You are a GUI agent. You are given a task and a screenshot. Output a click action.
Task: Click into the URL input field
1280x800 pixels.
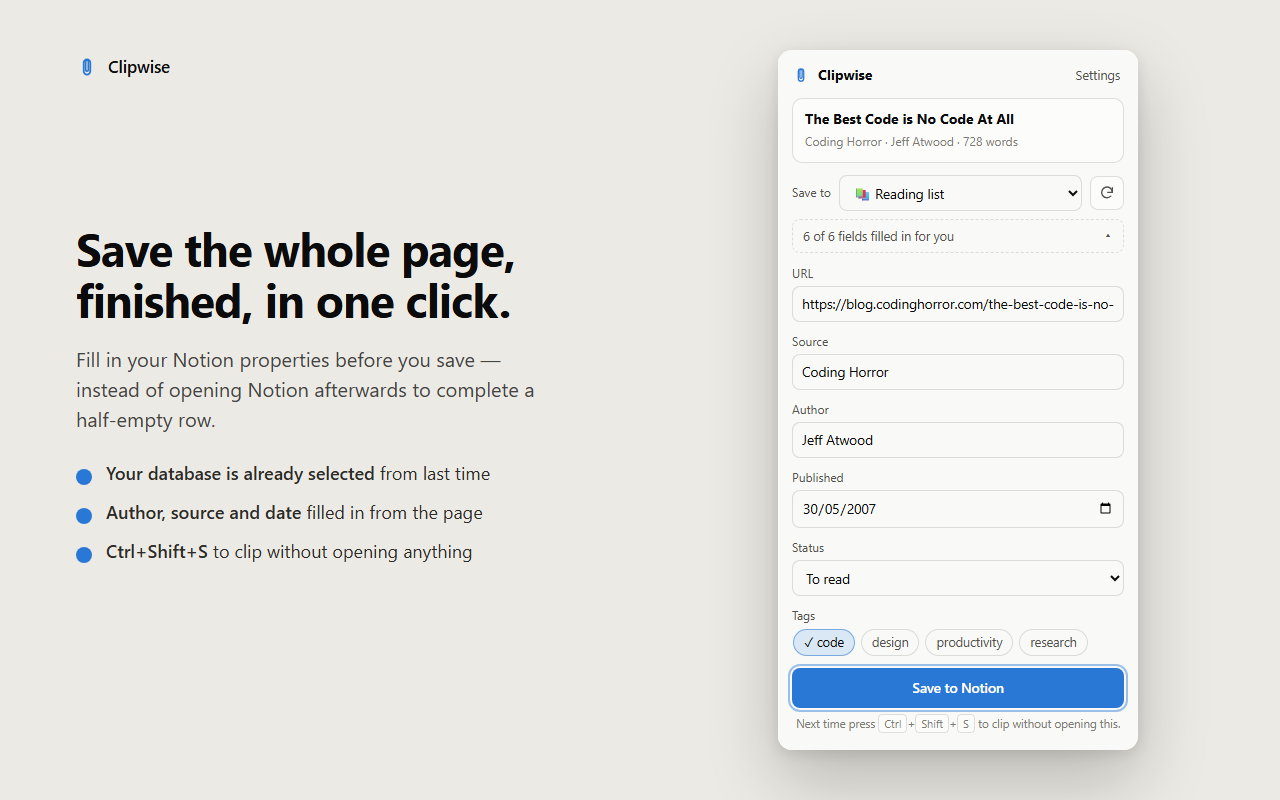[958, 304]
